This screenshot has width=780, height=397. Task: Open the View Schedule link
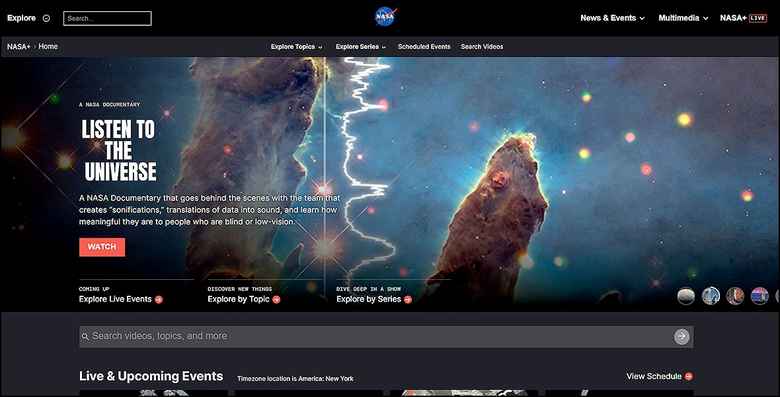click(654, 376)
